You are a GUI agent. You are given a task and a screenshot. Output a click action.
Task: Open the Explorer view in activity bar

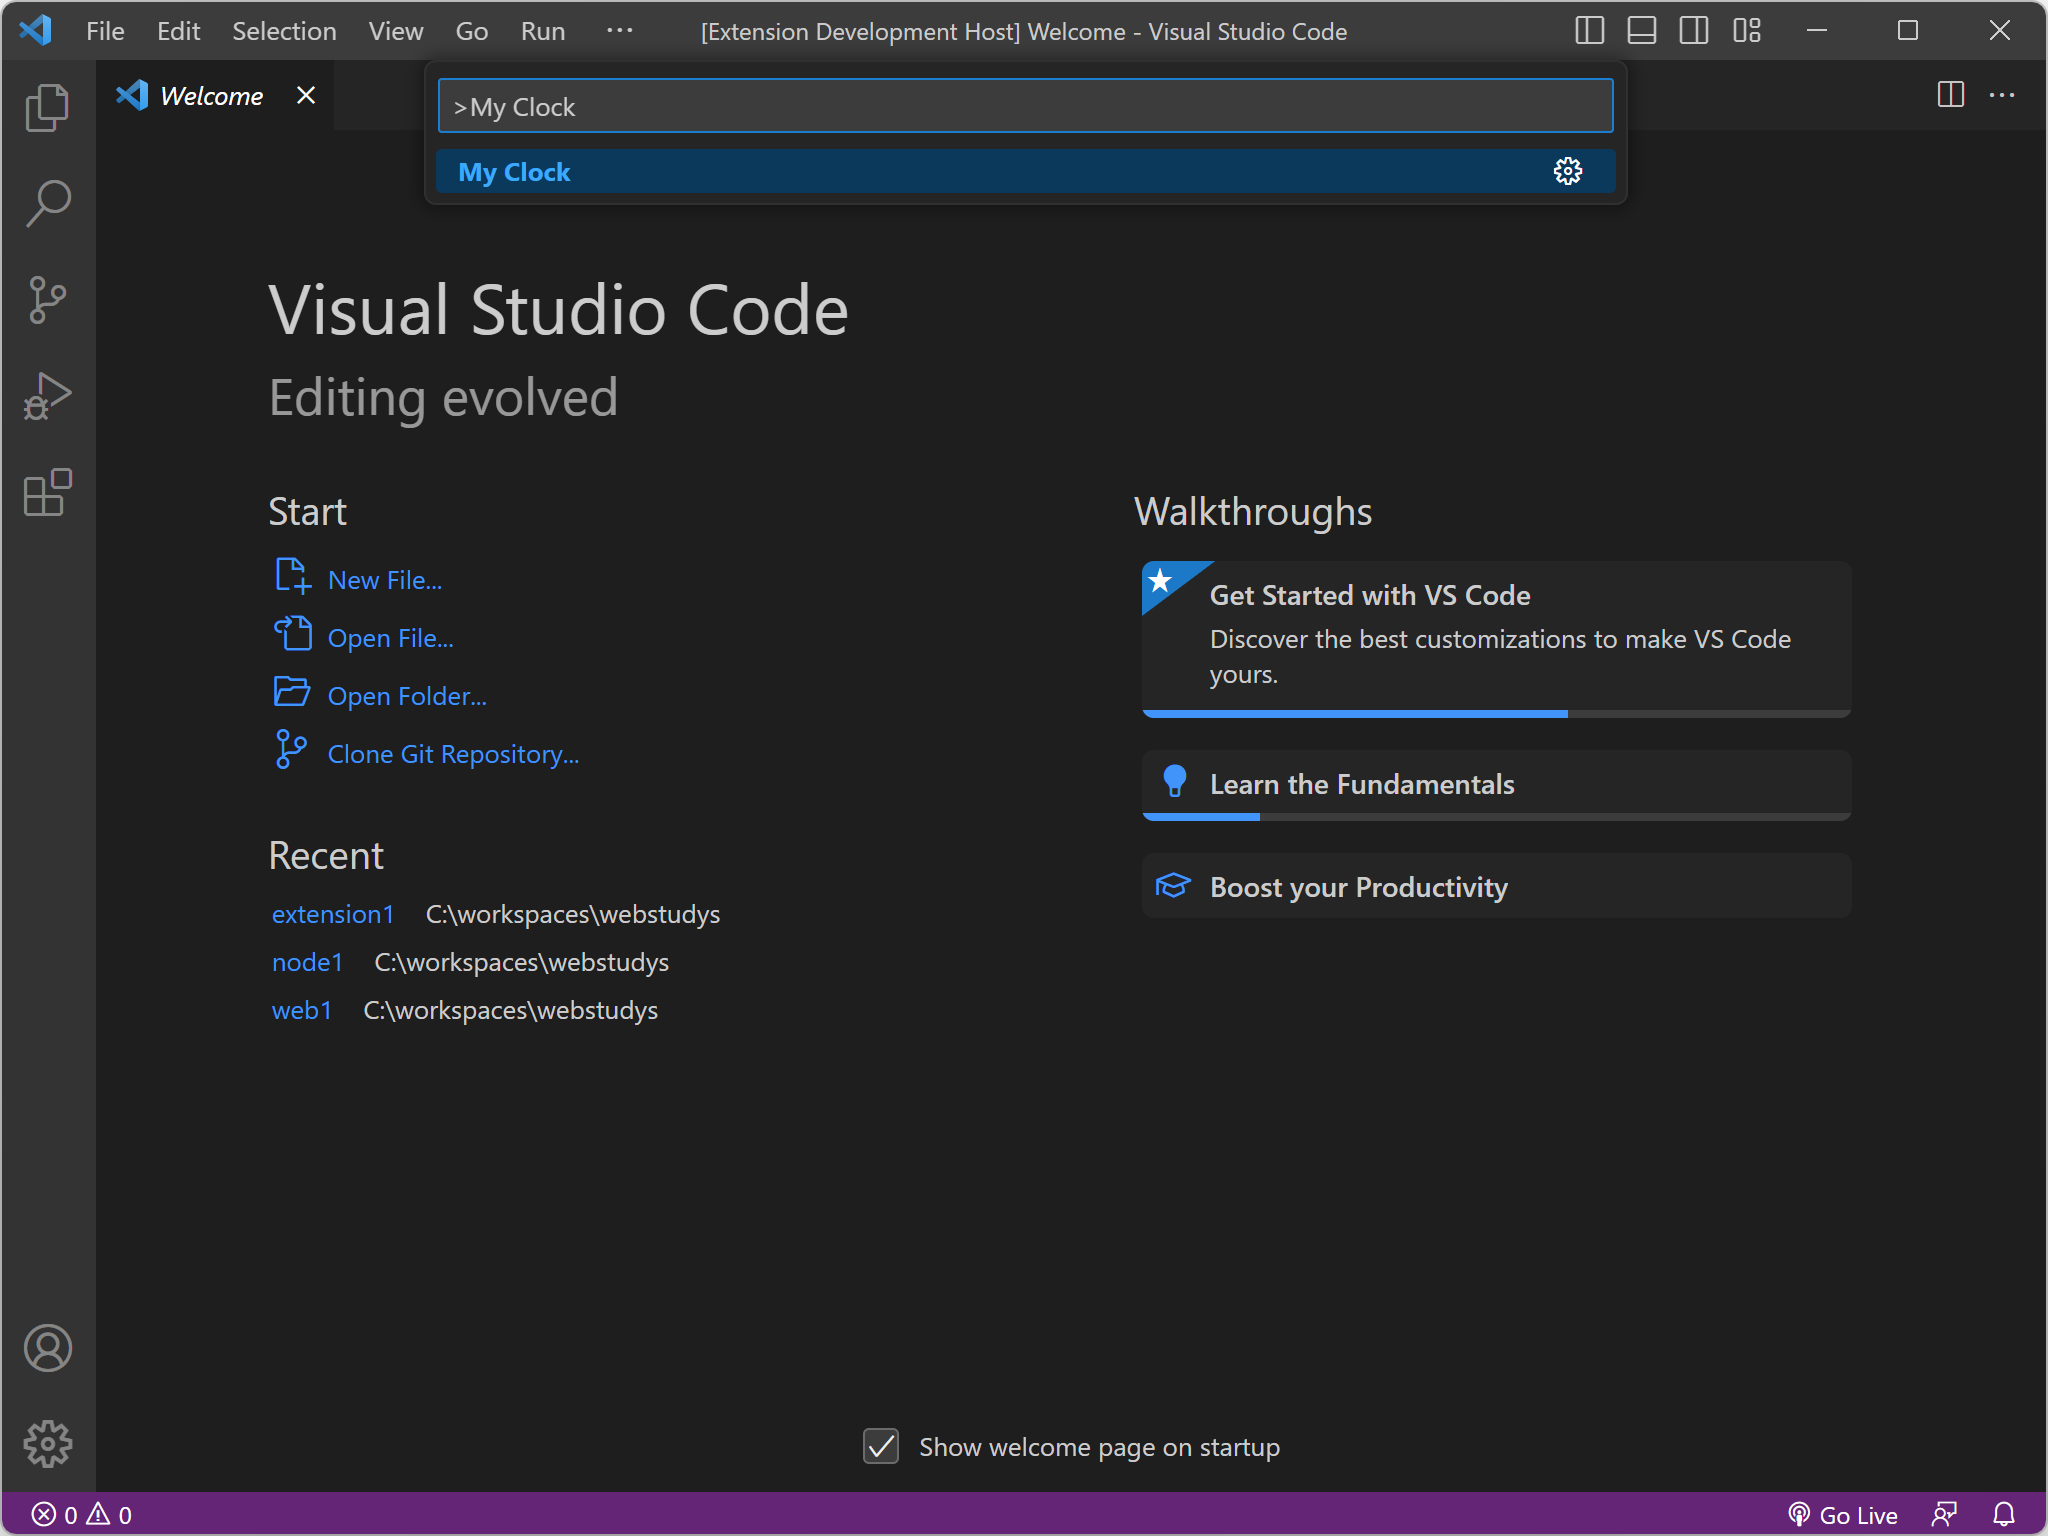pyautogui.click(x=47, y=107)
